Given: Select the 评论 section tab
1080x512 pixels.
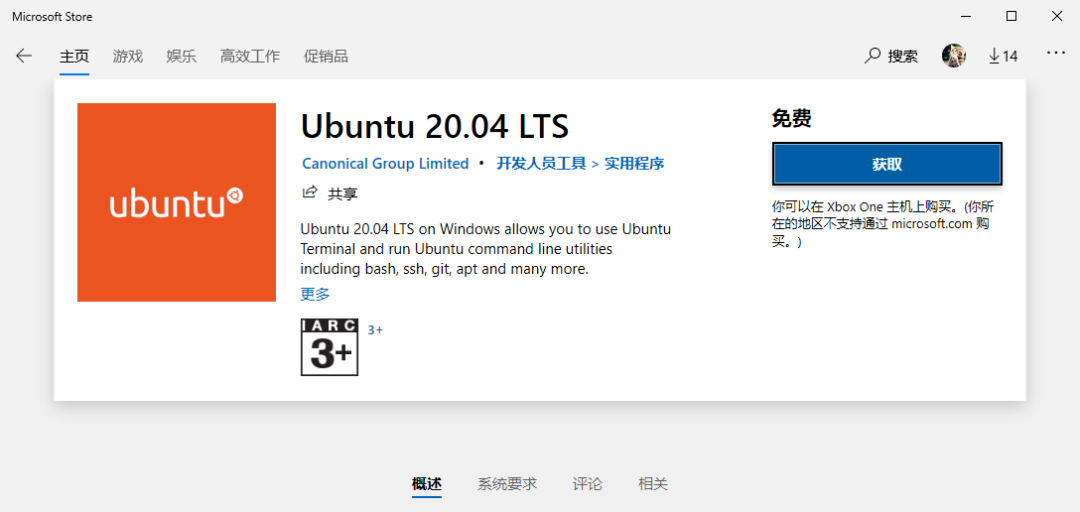Looking at the screenshot, I should coord(587,484).
